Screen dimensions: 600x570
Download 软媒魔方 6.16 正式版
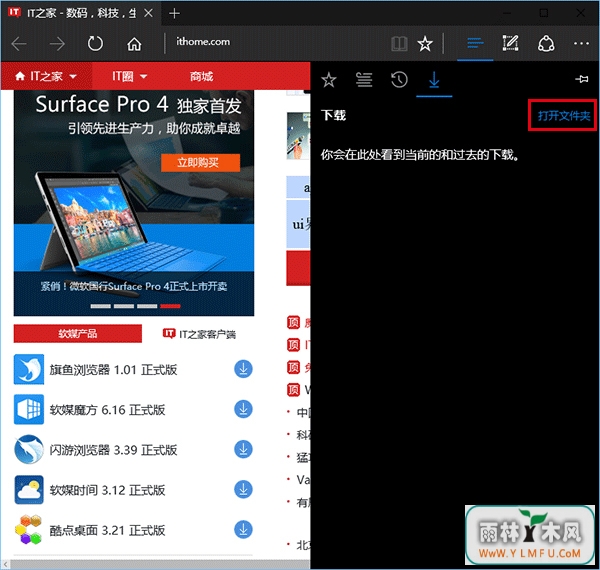click(x=243, y=409)
